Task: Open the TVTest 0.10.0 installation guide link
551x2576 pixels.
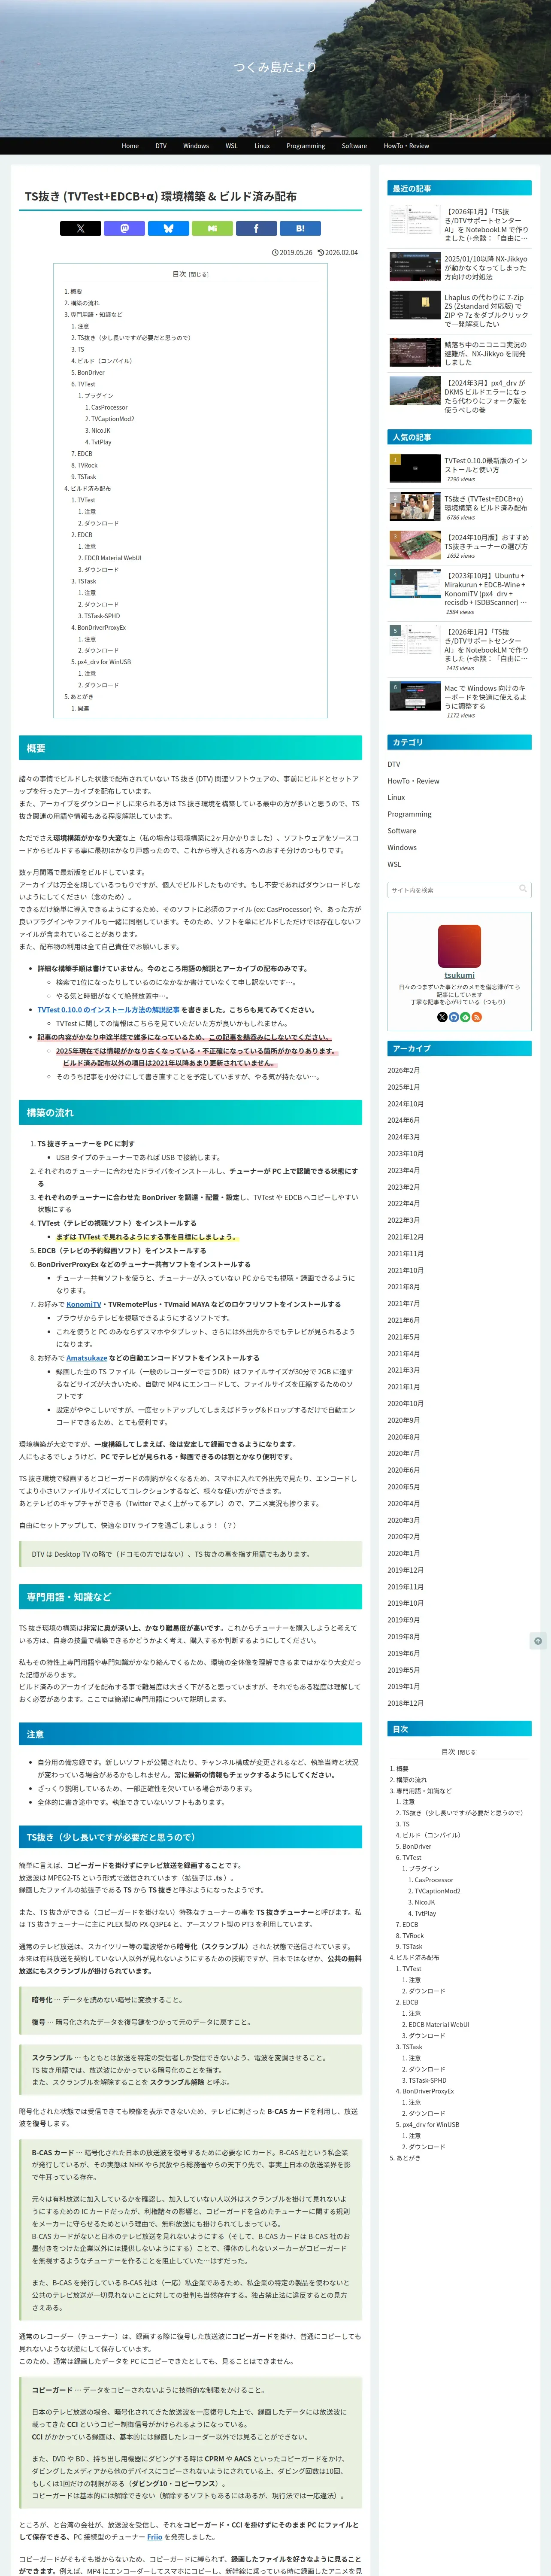Action: 108,1009
